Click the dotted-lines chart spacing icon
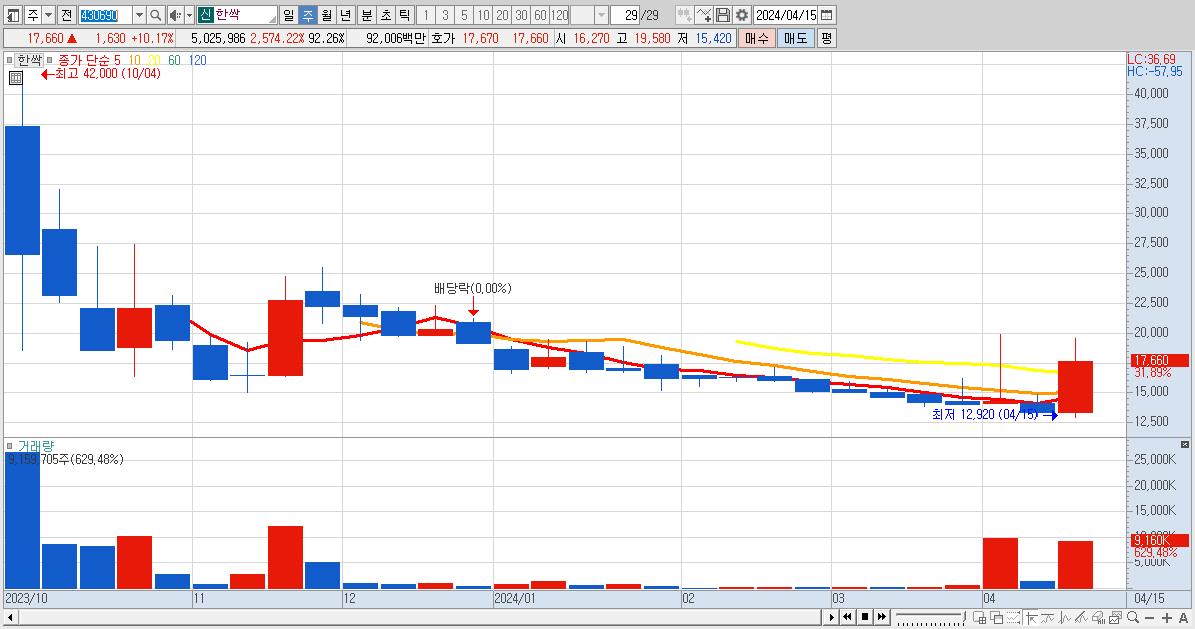 click(x=1013, y=617)
